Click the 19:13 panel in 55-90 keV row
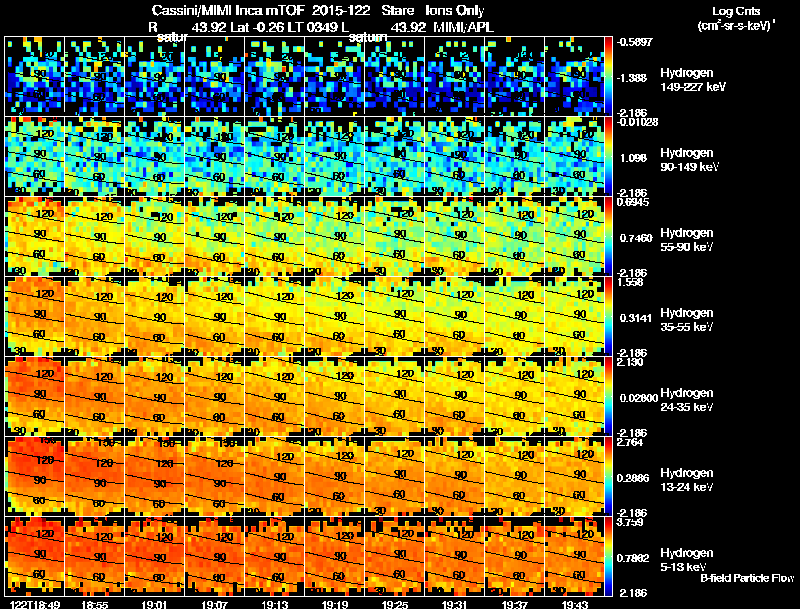This screenshot has width=800, height=609. (274, 236)
